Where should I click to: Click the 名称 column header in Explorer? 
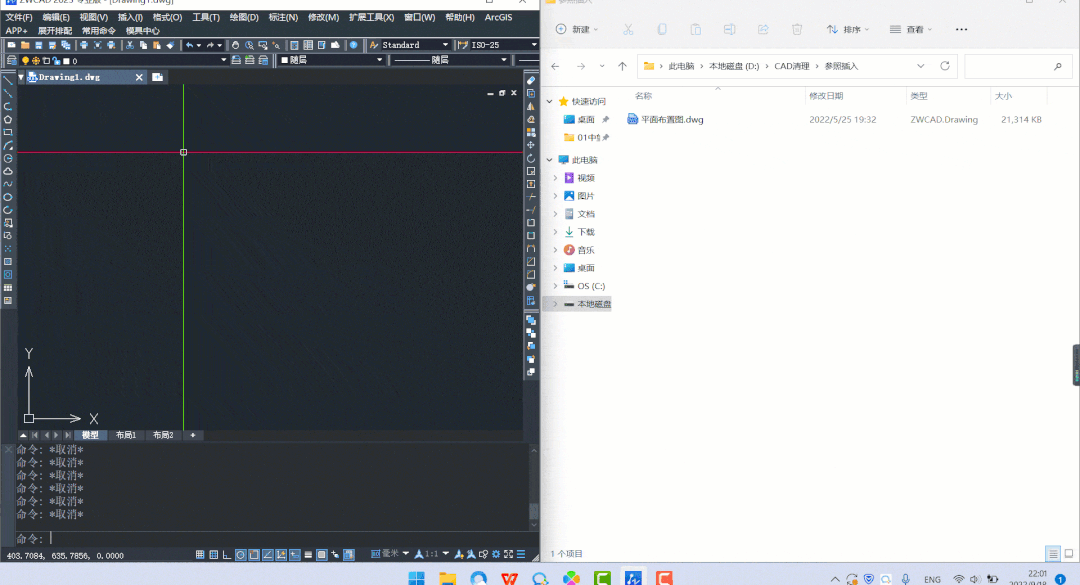pyautogui.click(x=643, y=96)
